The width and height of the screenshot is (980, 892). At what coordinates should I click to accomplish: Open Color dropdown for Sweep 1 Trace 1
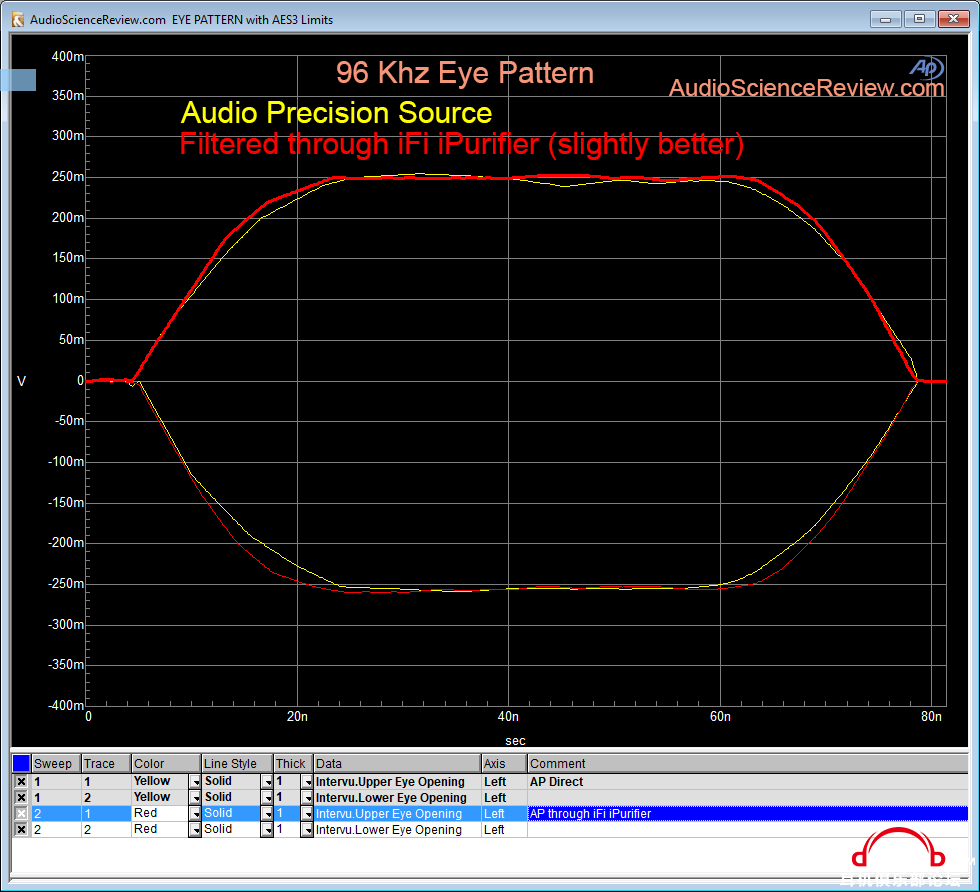click(195, 781)
